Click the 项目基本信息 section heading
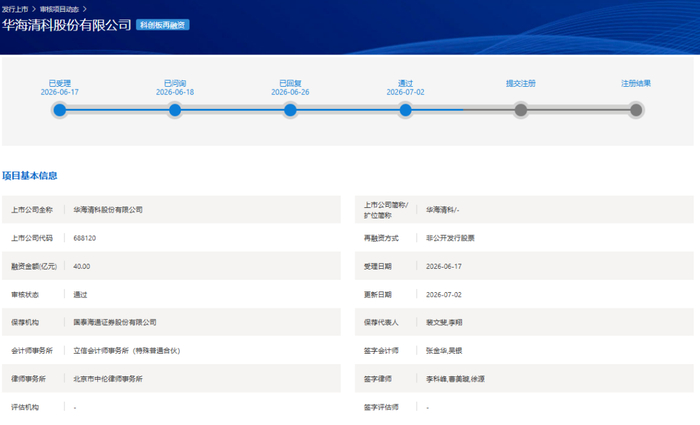The width and height of the screenshot is (700, 425). tap(30, 175)
